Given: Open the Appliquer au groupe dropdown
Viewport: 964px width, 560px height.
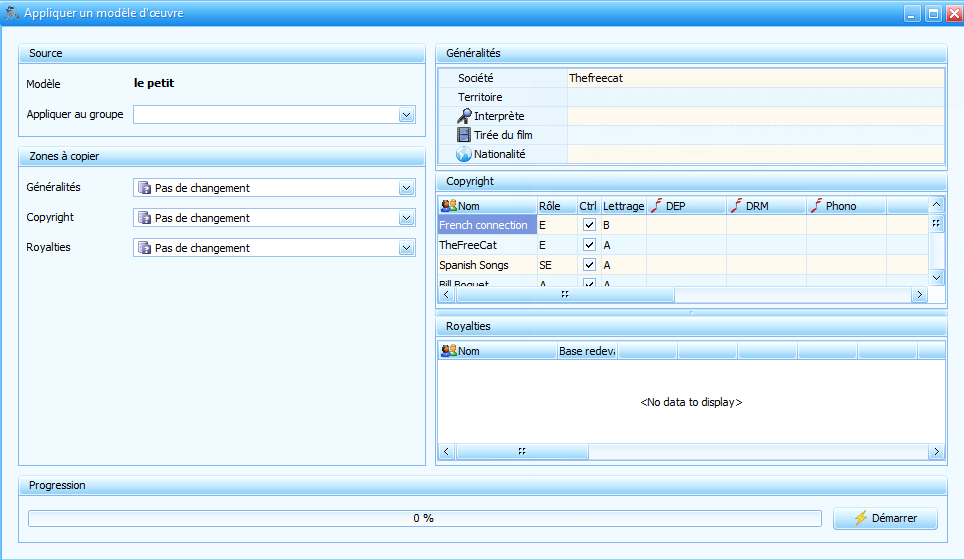Looking at the screenshot, I should pyautogui.click(x=406, y=115).
